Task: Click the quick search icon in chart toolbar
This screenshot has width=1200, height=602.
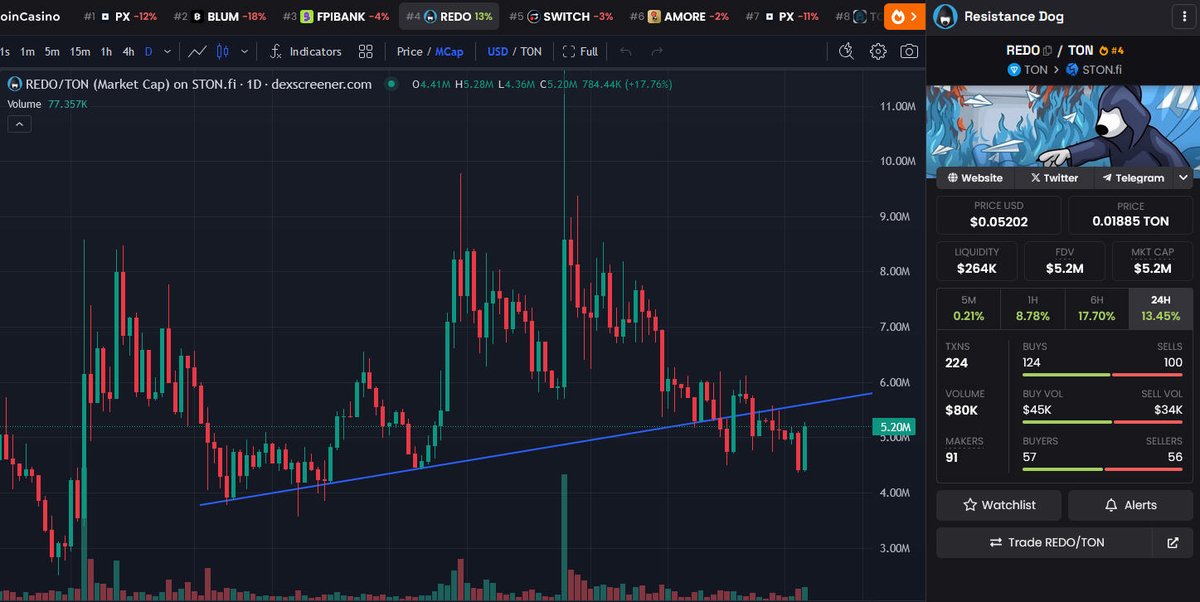Action: (x=846, y=51)
